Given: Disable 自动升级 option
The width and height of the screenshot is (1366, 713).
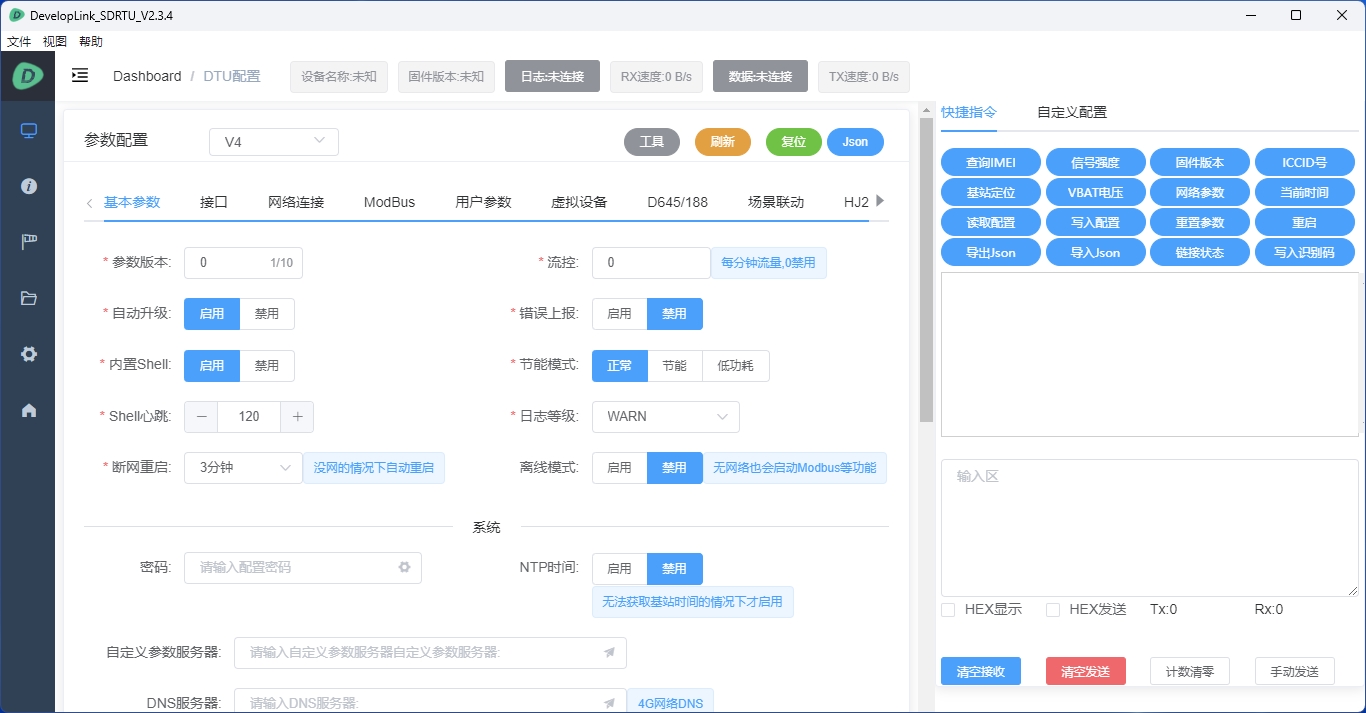Looking at the screenshot, I should pos(267,314).
